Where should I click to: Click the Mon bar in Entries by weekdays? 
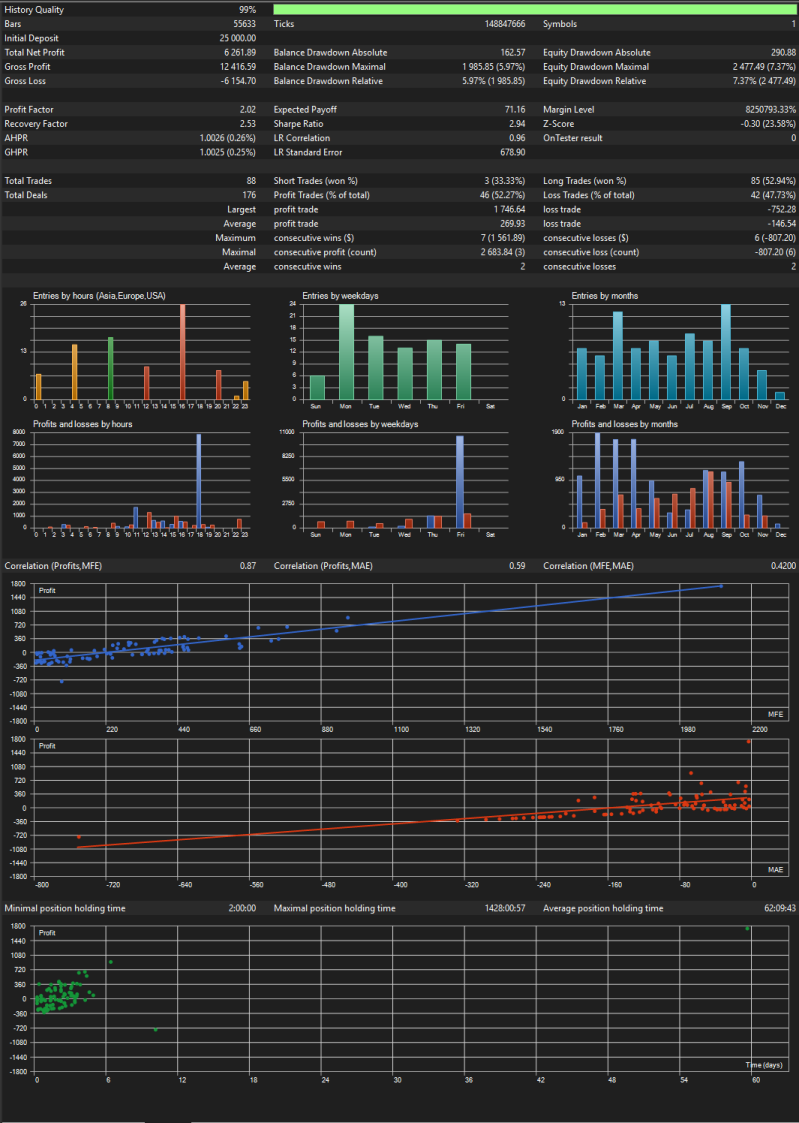(x=346, y=352)
